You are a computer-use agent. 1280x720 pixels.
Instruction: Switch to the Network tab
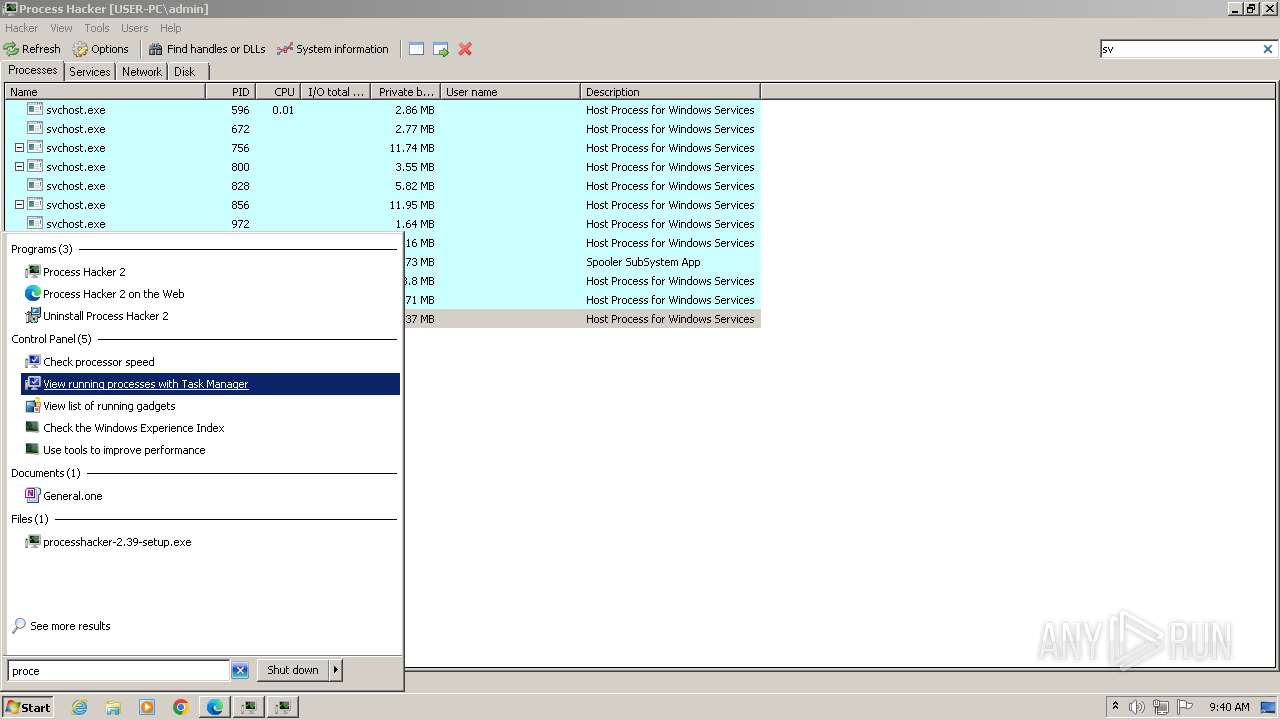pyautogui.click(x=142, y=72)
